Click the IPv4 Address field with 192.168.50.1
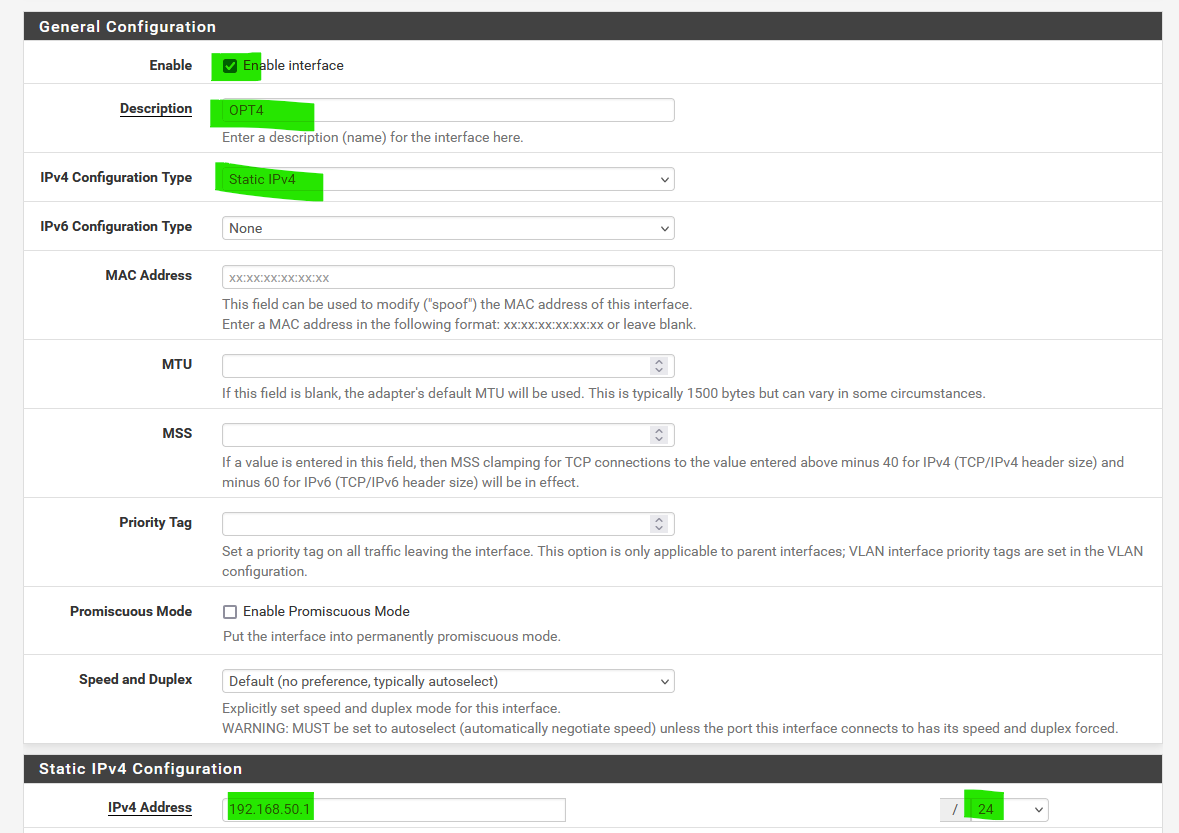 393,810
